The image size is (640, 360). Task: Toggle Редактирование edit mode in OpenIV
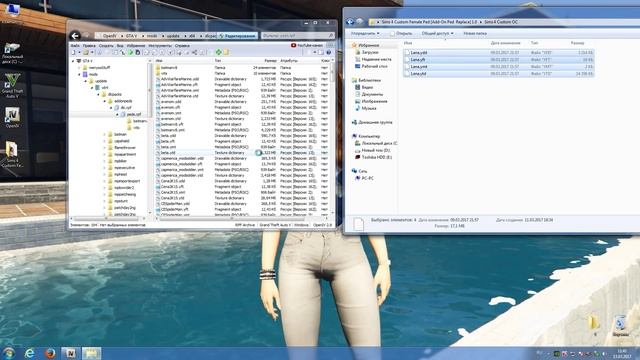coord(237,36)
